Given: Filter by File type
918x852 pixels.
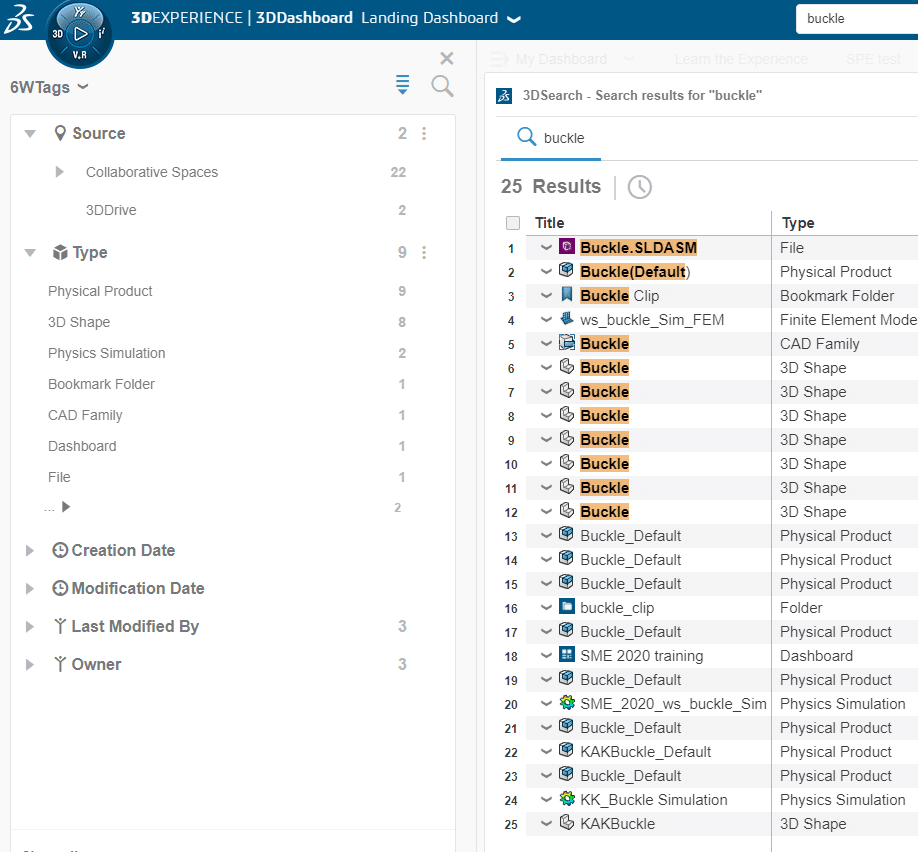Looking at the screenshot, I should [59, 477].
